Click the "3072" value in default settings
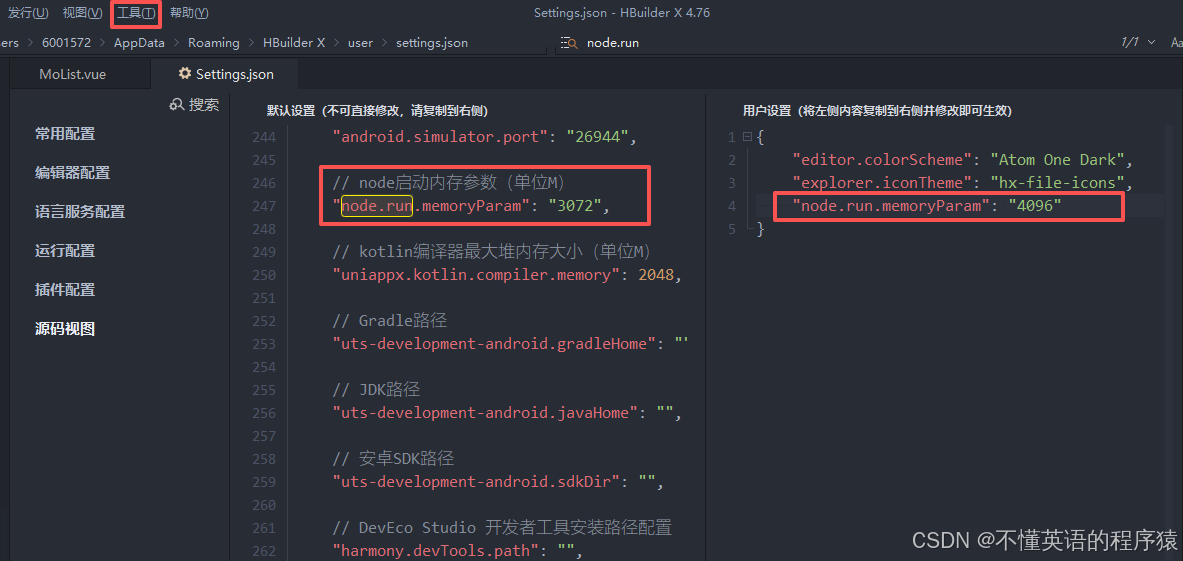 (x=575, y=206)
